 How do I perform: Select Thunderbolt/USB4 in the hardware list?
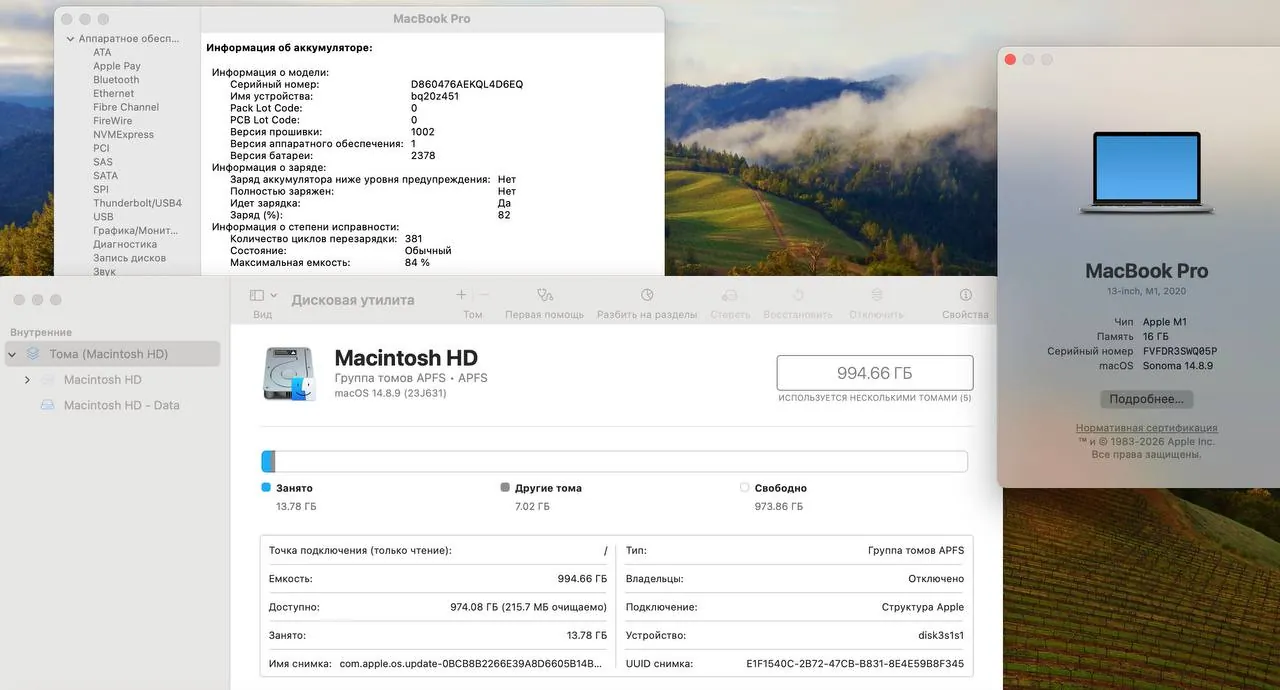pos(137,203)
